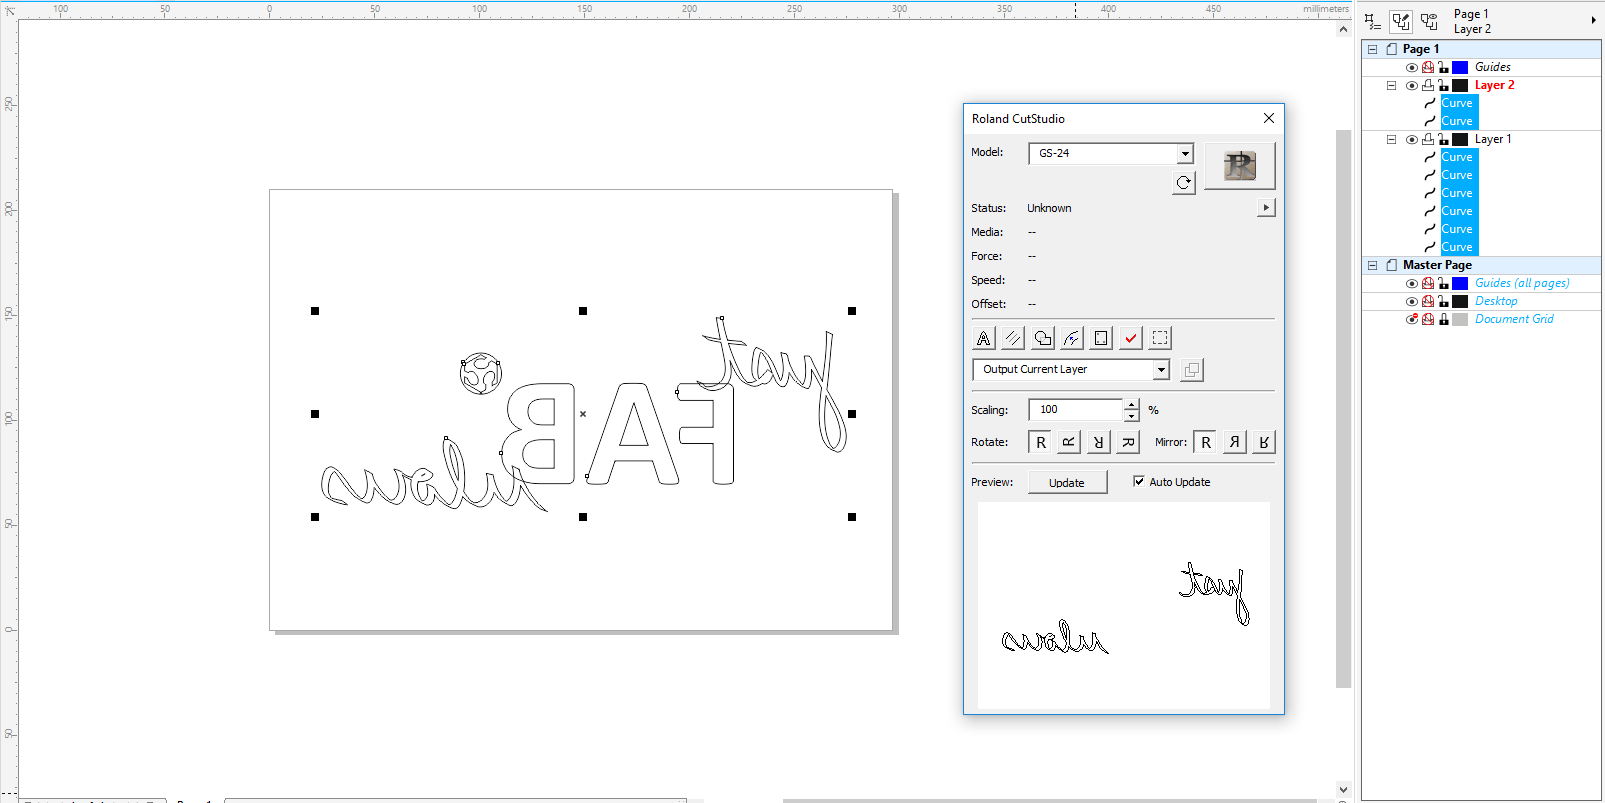Click the Layer Manager View icon
Image resolution: width=1605 pixels, height=803 pixels.
pyautogui.click(x=1429, y=21)
